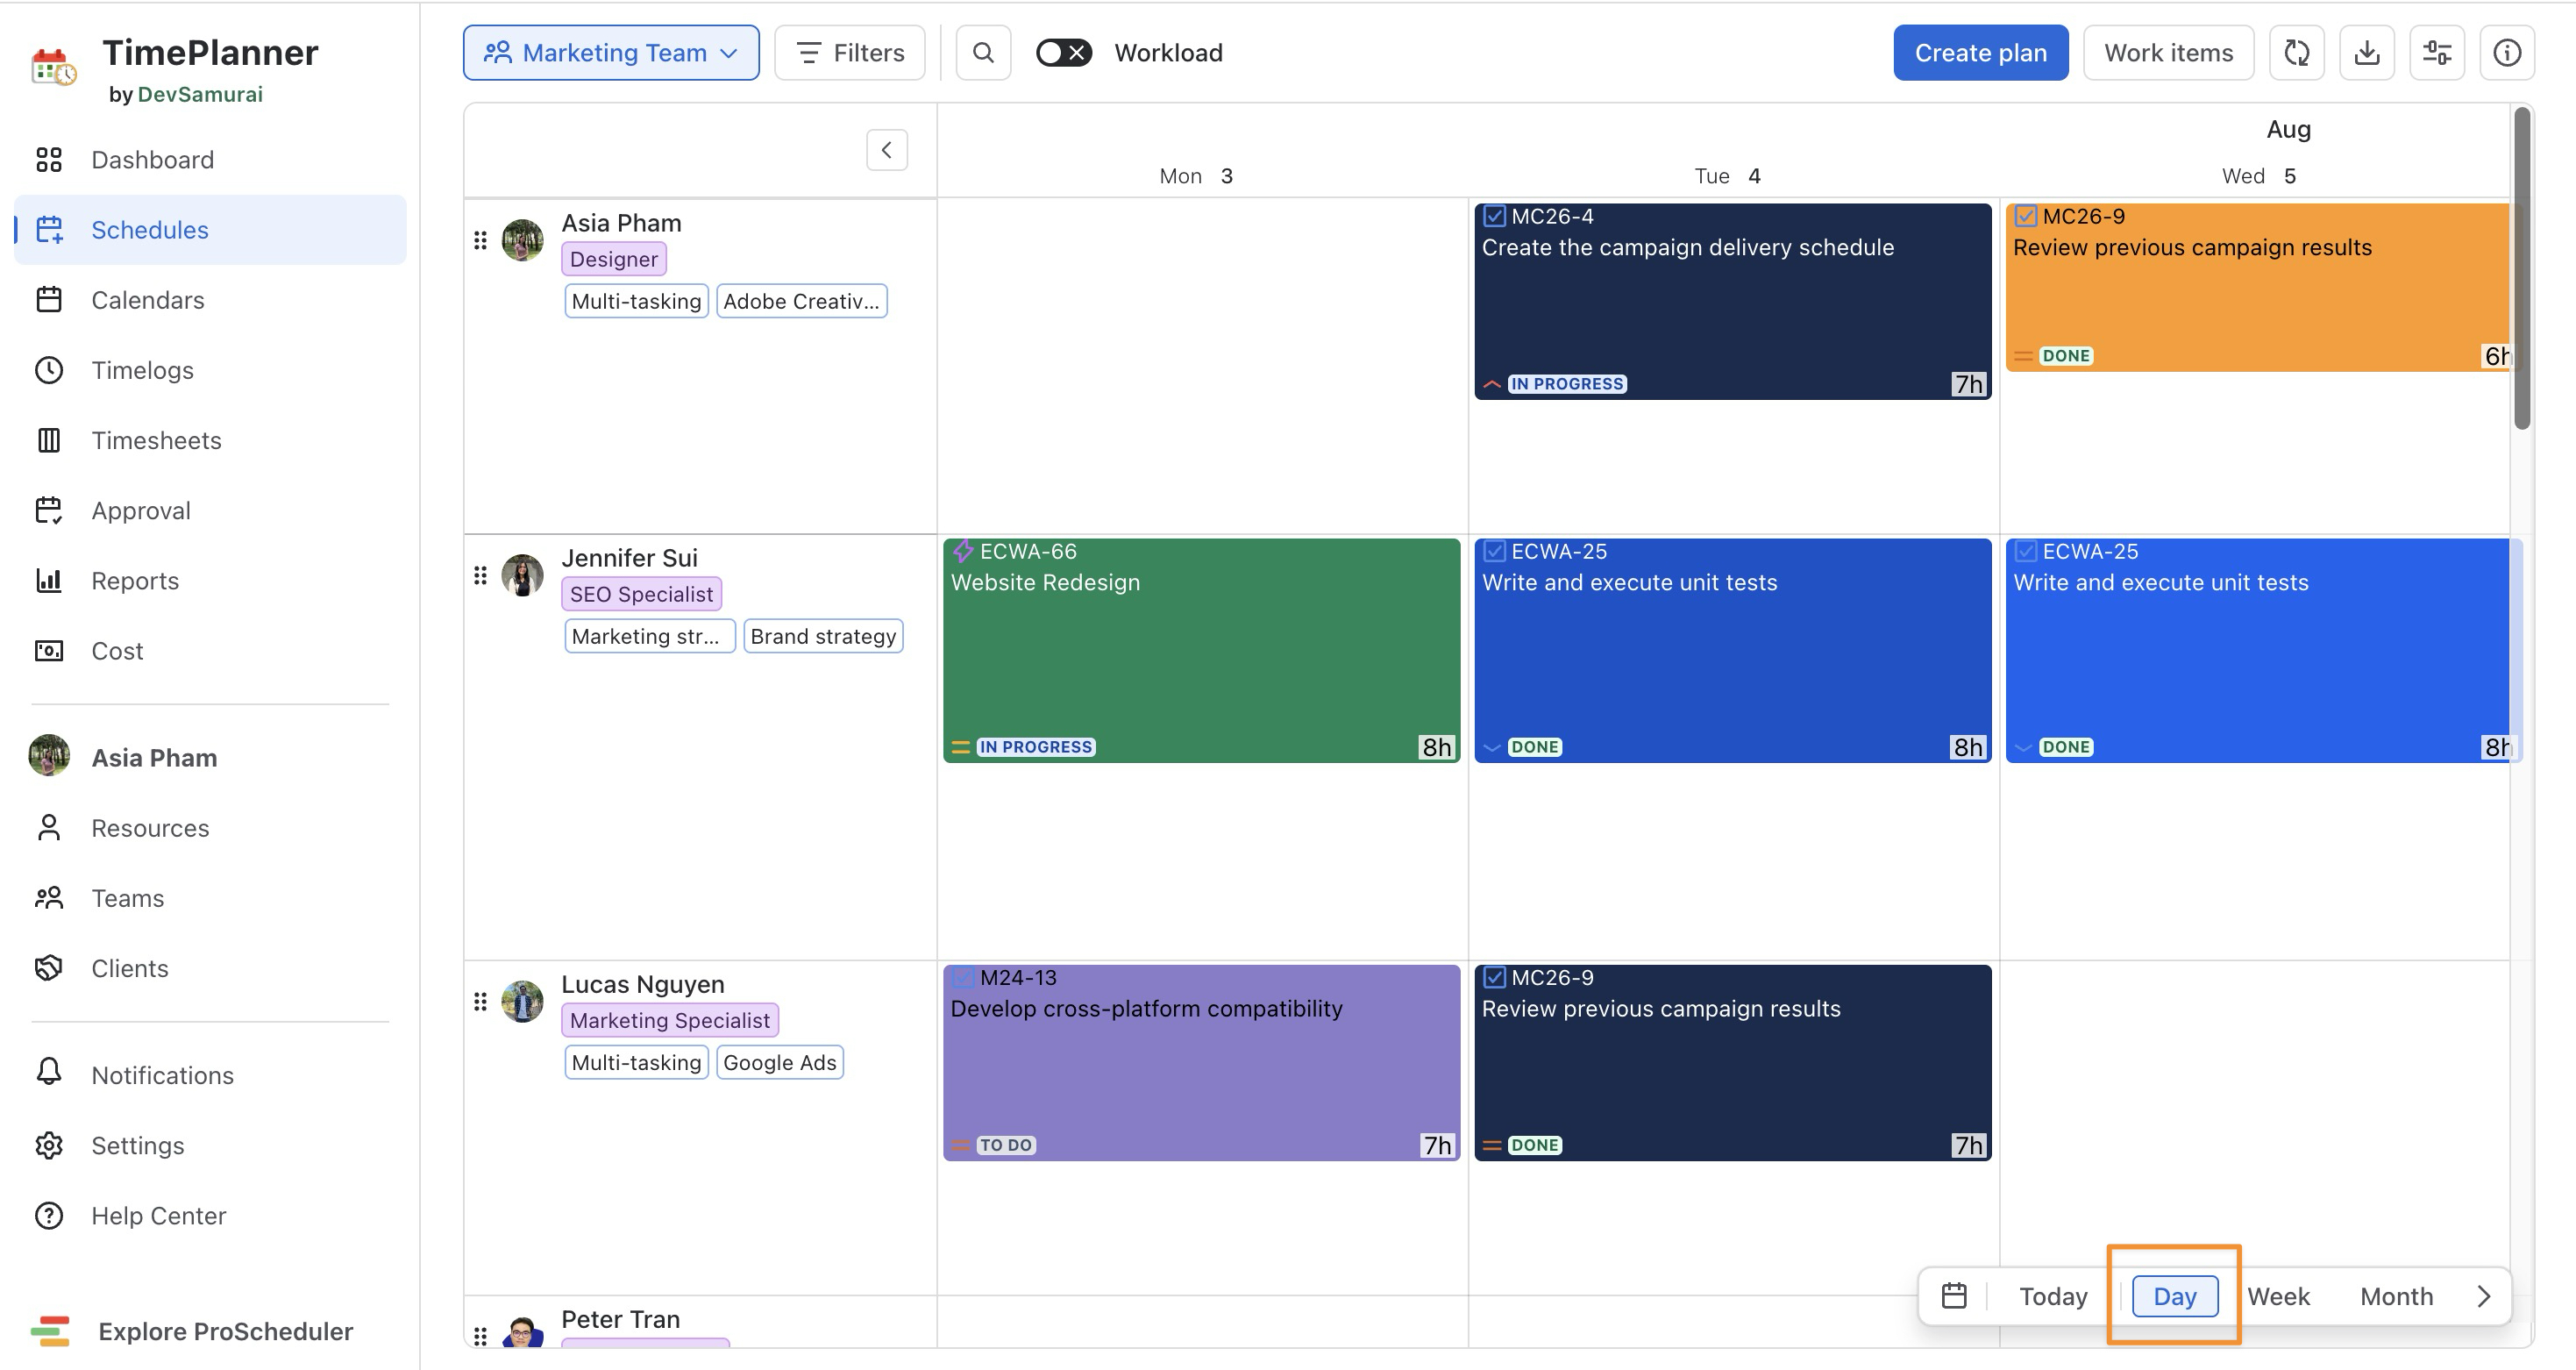The image size is (2576, 1370).
Task: Click the Brand strategy skill tag
Action: [823, 636]
